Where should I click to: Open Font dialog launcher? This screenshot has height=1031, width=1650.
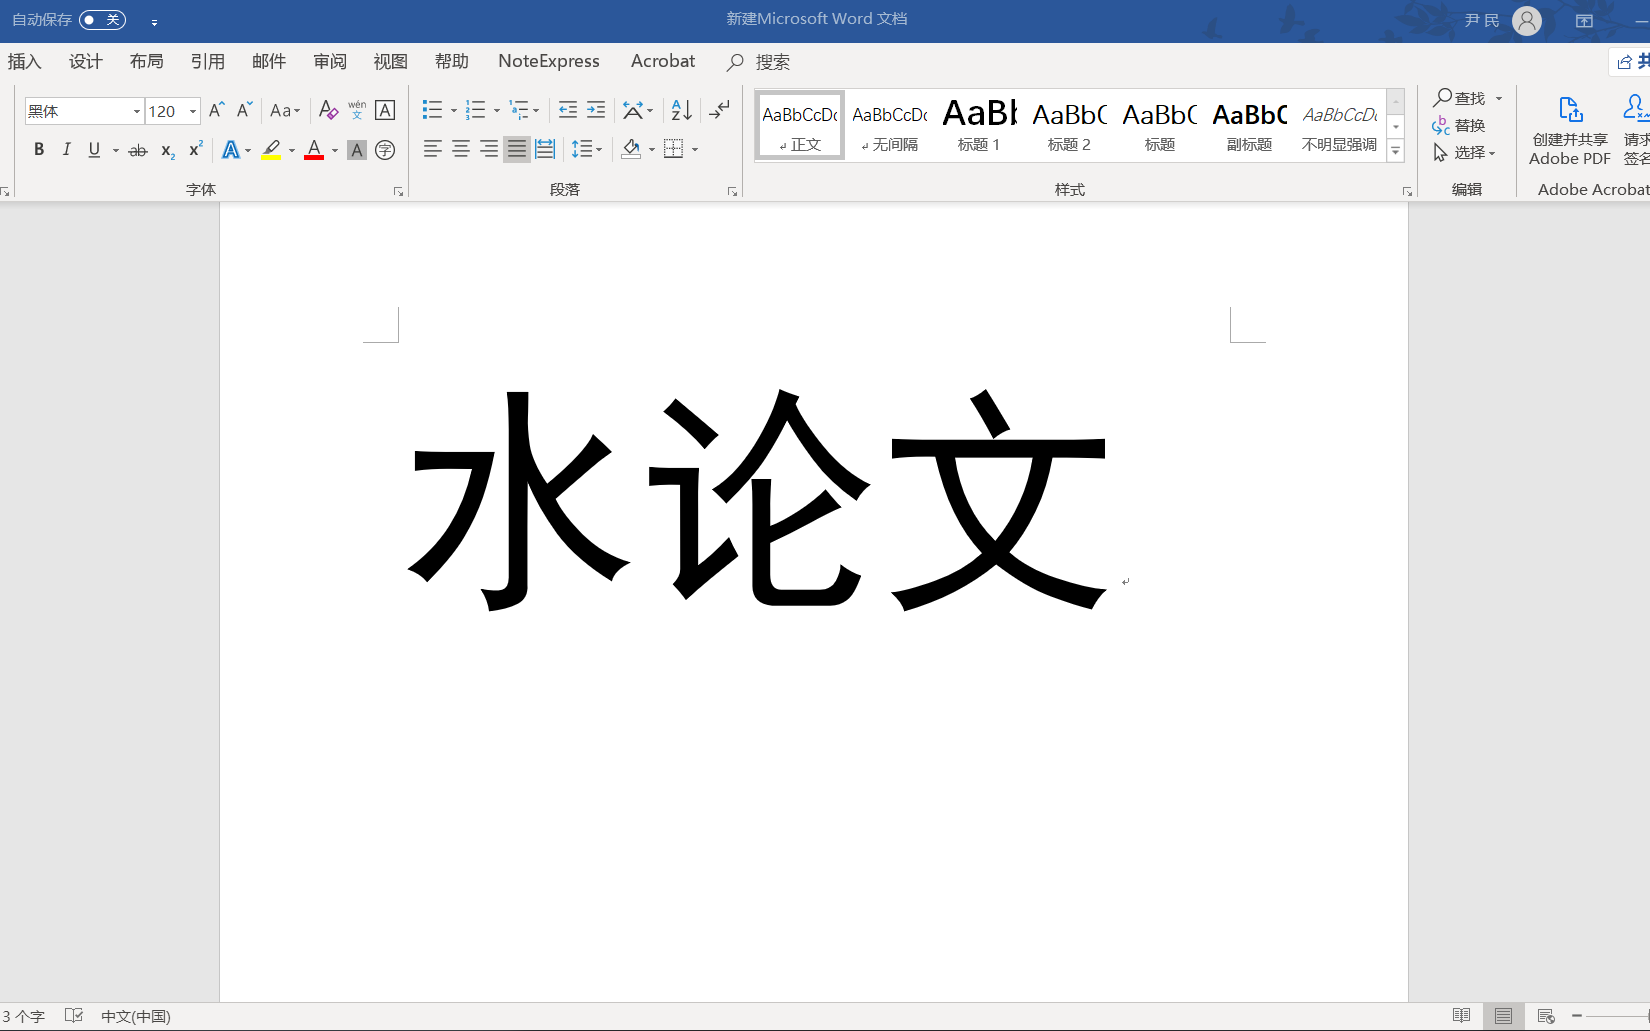click(398, 191)
